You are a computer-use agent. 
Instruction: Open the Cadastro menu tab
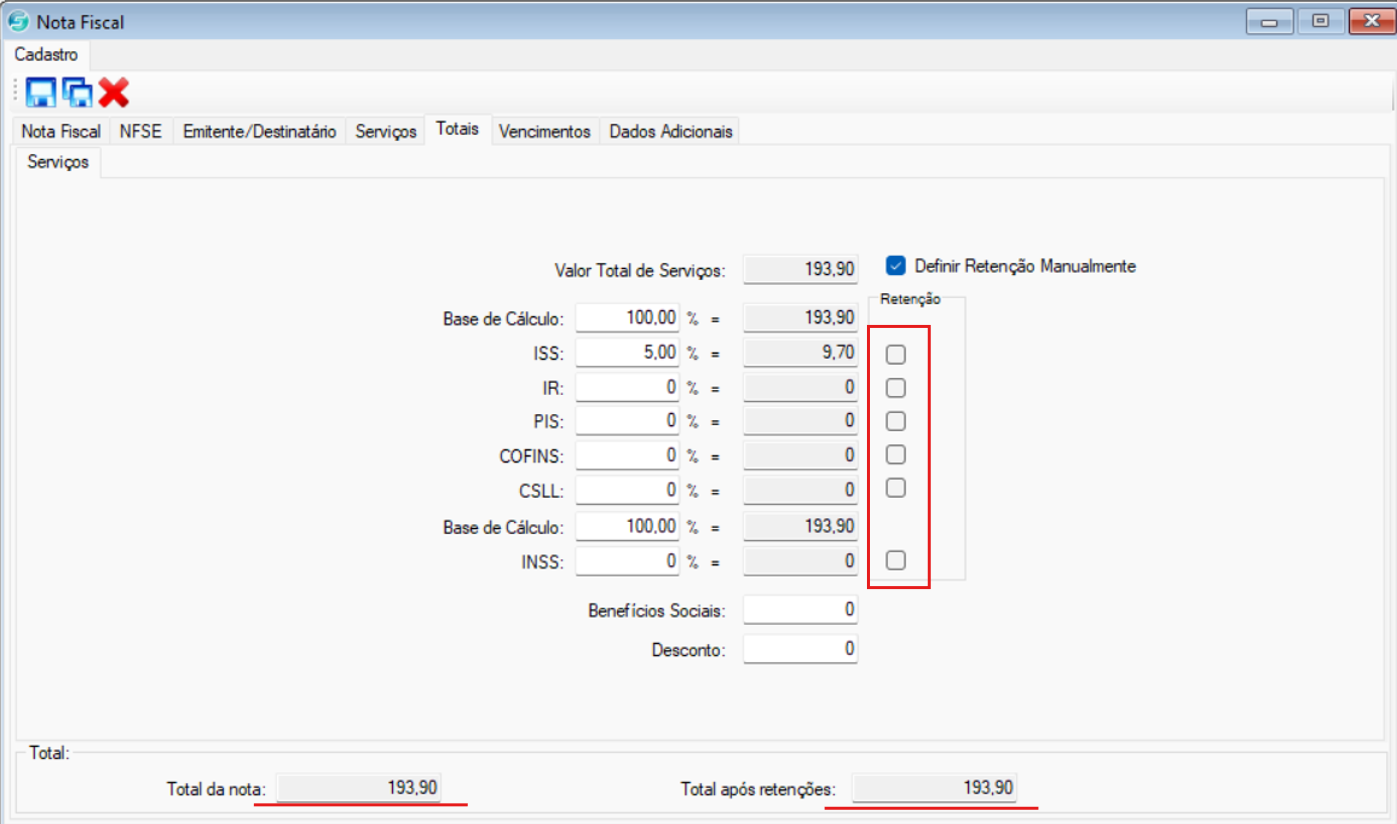coord(46,55)
